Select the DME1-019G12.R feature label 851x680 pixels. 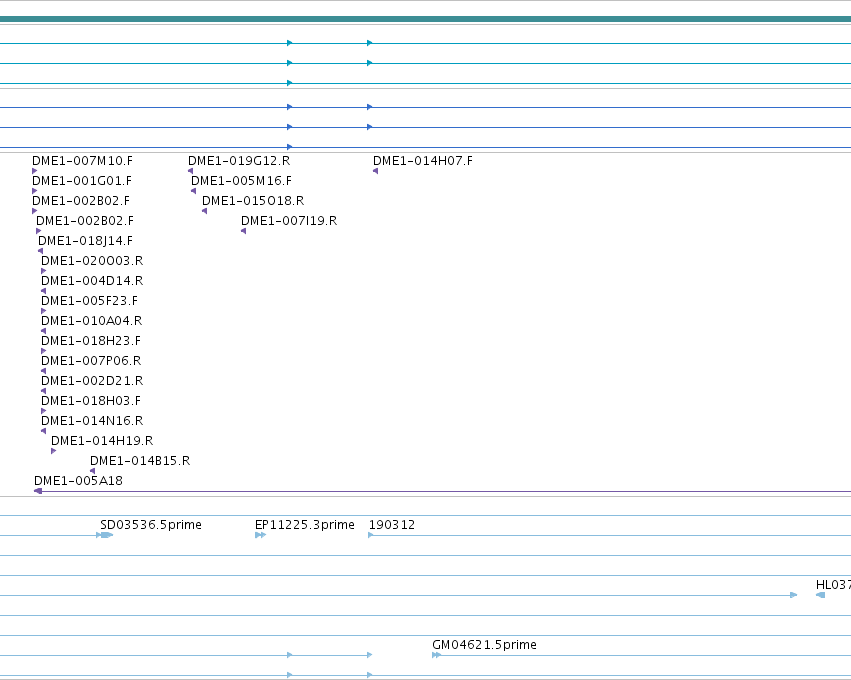coord(239,161)
